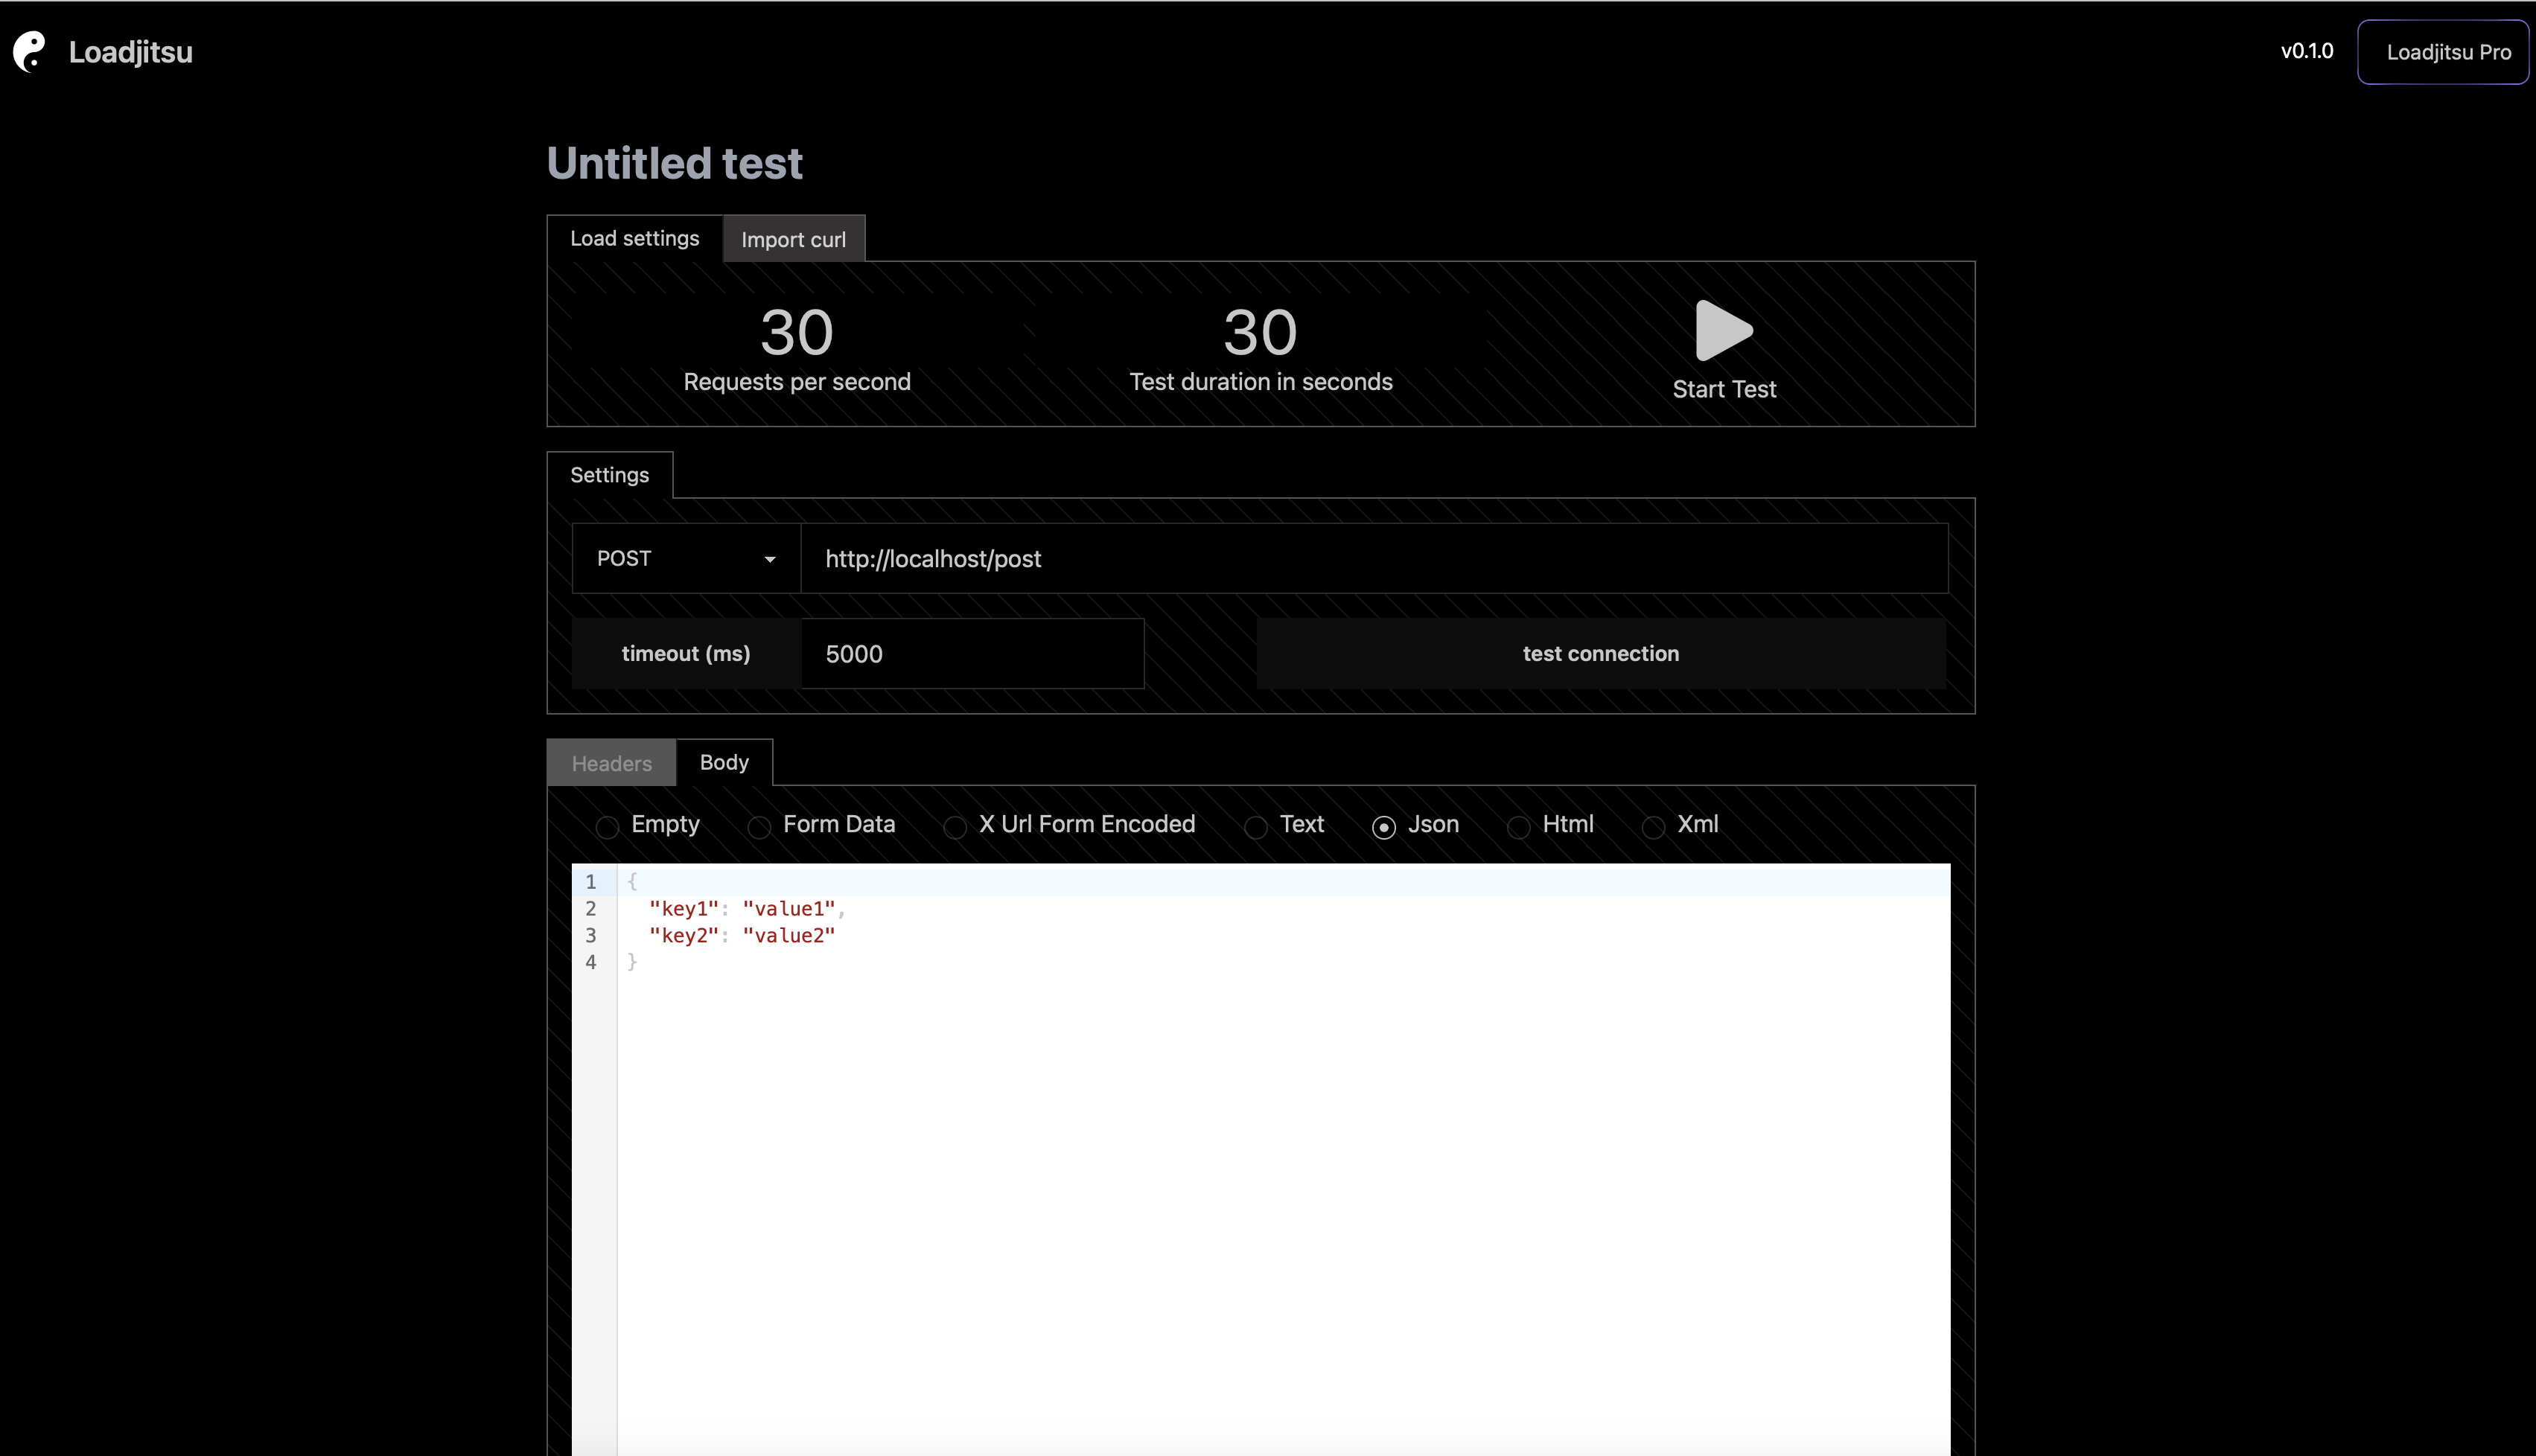2536x1456 pixels.
Task: Click line 3 in the JSON editor
Action: 741,936
